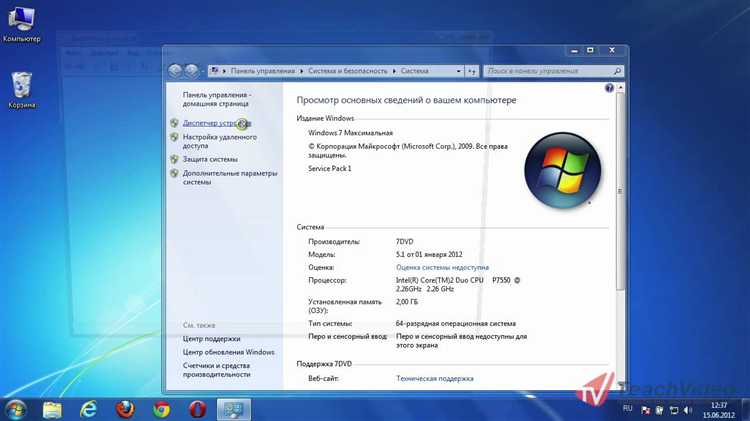Click the search magnifier icon
The image size is (750, 421).
click(x=617, y=71)
